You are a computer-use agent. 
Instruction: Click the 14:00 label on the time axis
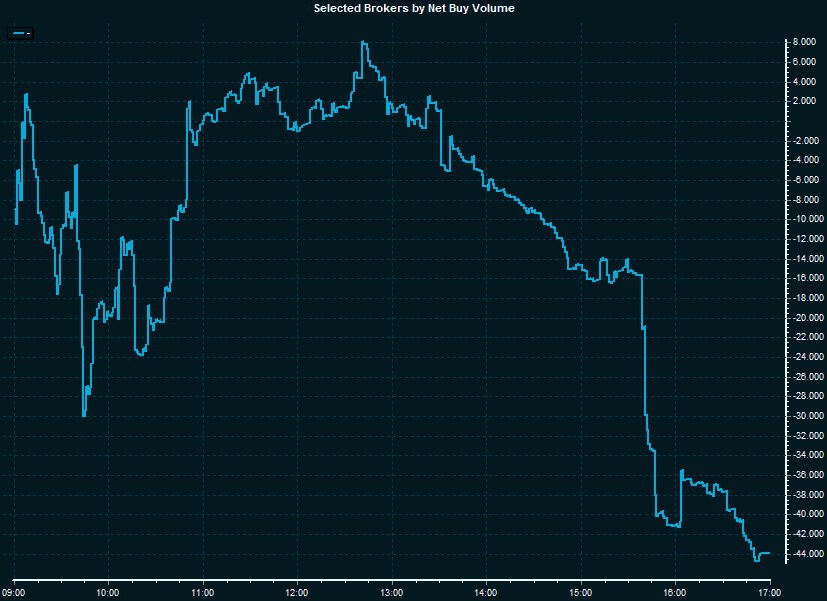(x=486, y=592)
